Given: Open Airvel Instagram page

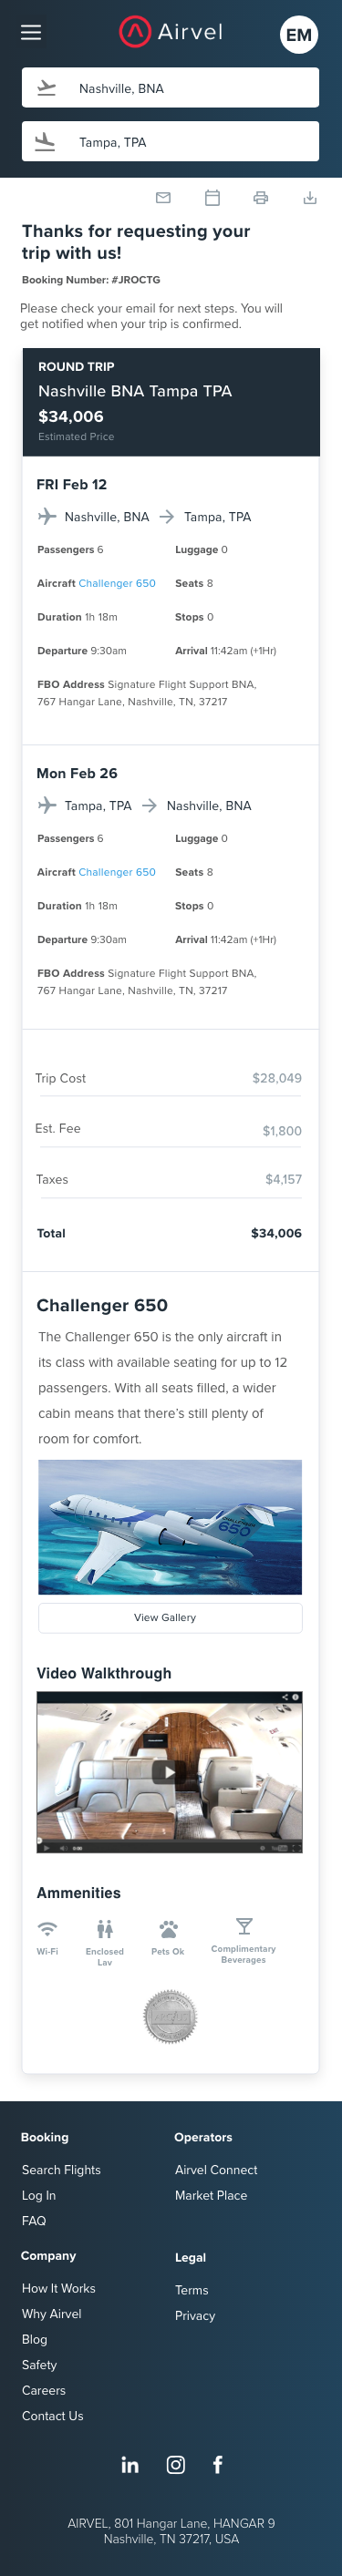Looking at the screenshot, I should (176, 2464).
